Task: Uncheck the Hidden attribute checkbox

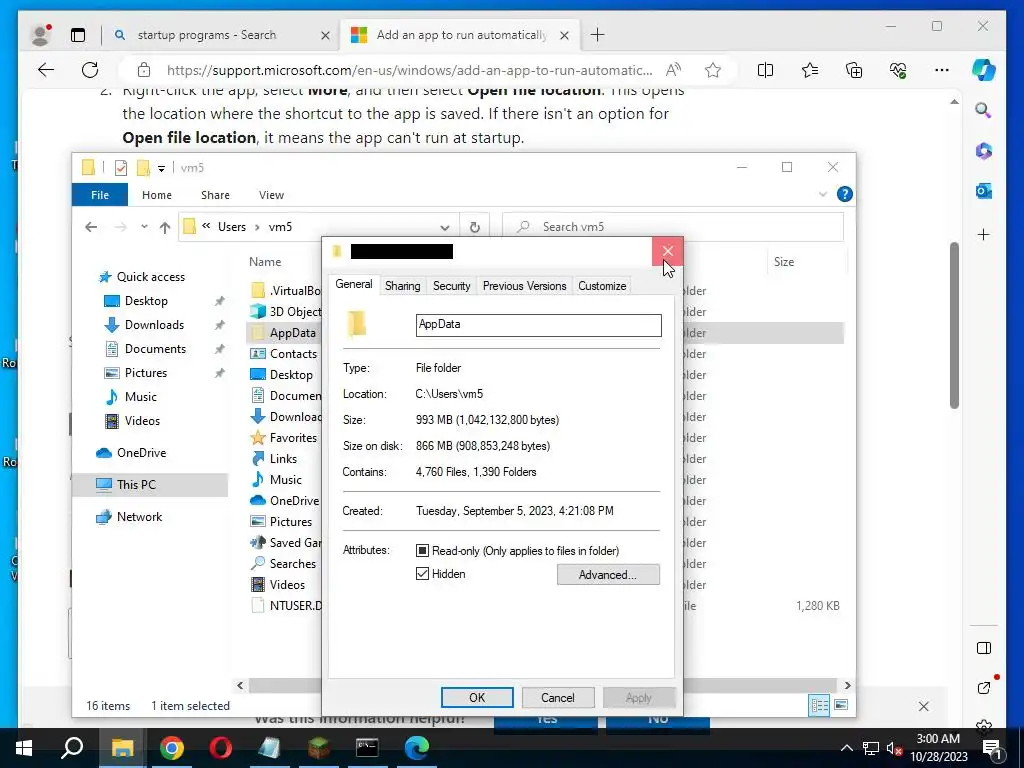Action: 423,574
